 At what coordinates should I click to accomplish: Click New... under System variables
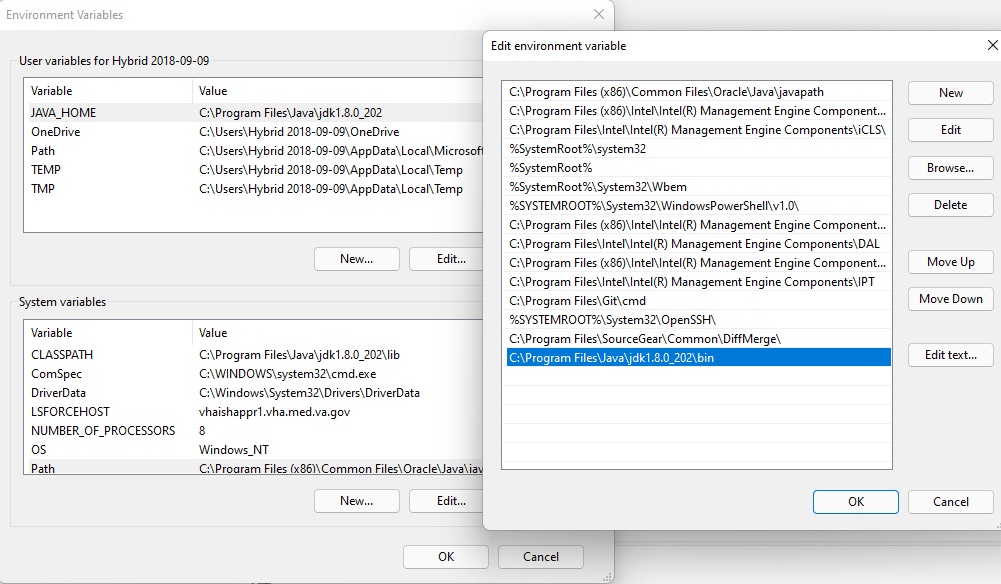pyautogui.click(x=356, y=501)
